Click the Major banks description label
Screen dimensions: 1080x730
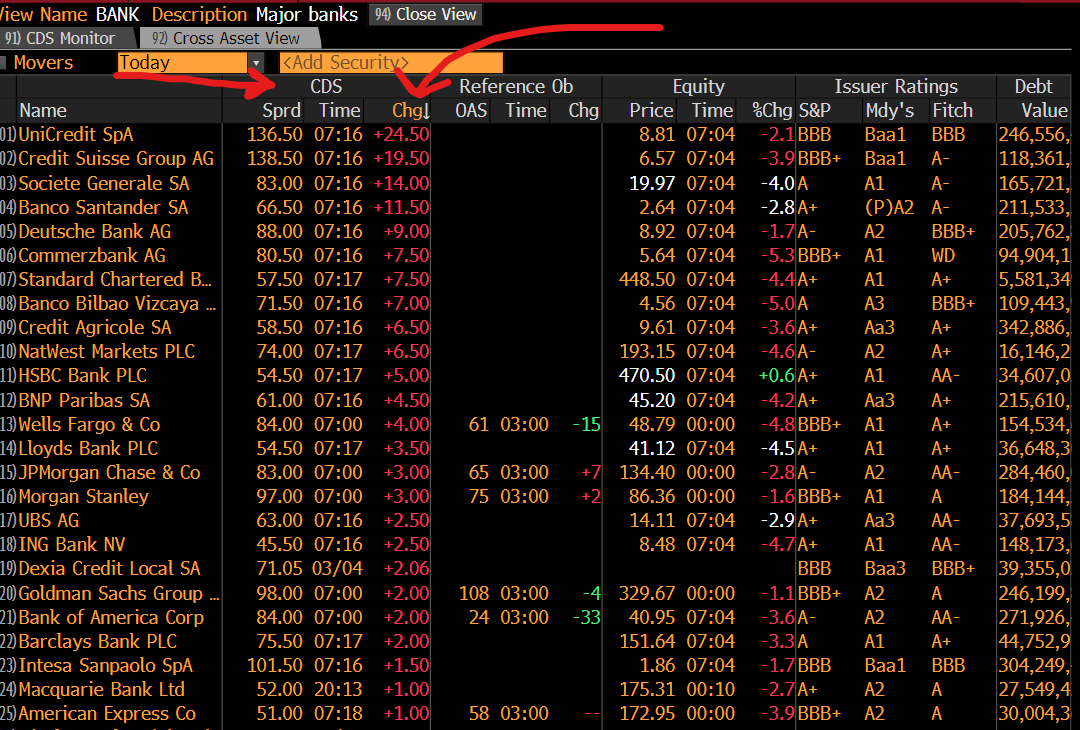pos(305,14)
